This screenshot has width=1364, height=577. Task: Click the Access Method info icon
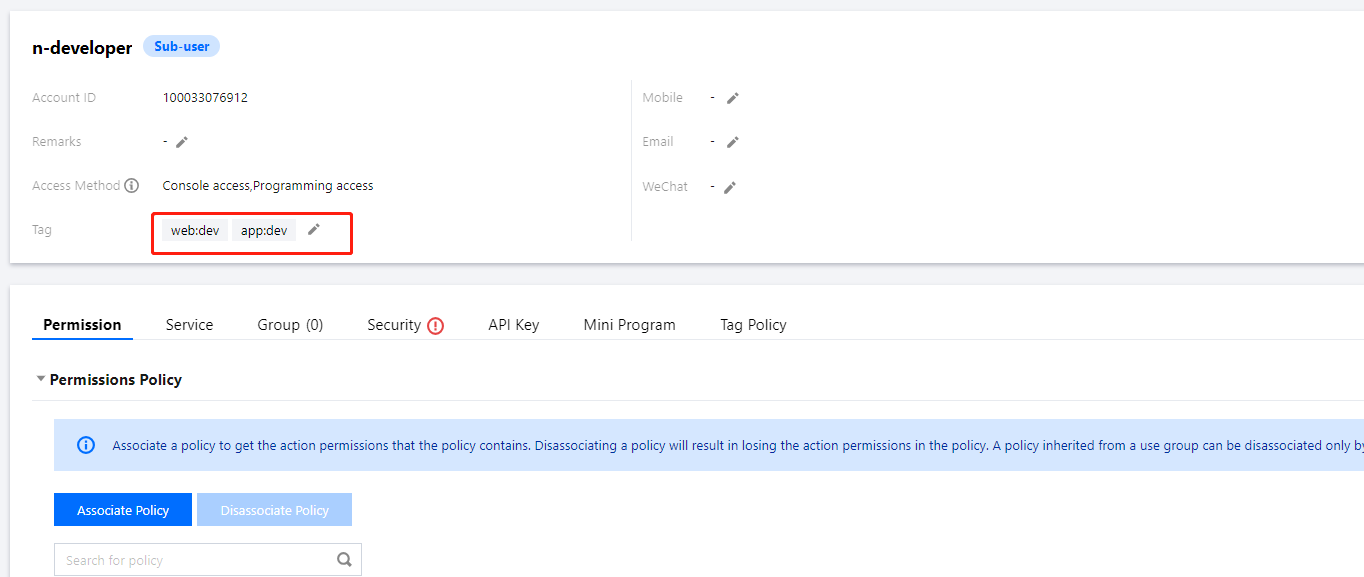tap(131, 186)
